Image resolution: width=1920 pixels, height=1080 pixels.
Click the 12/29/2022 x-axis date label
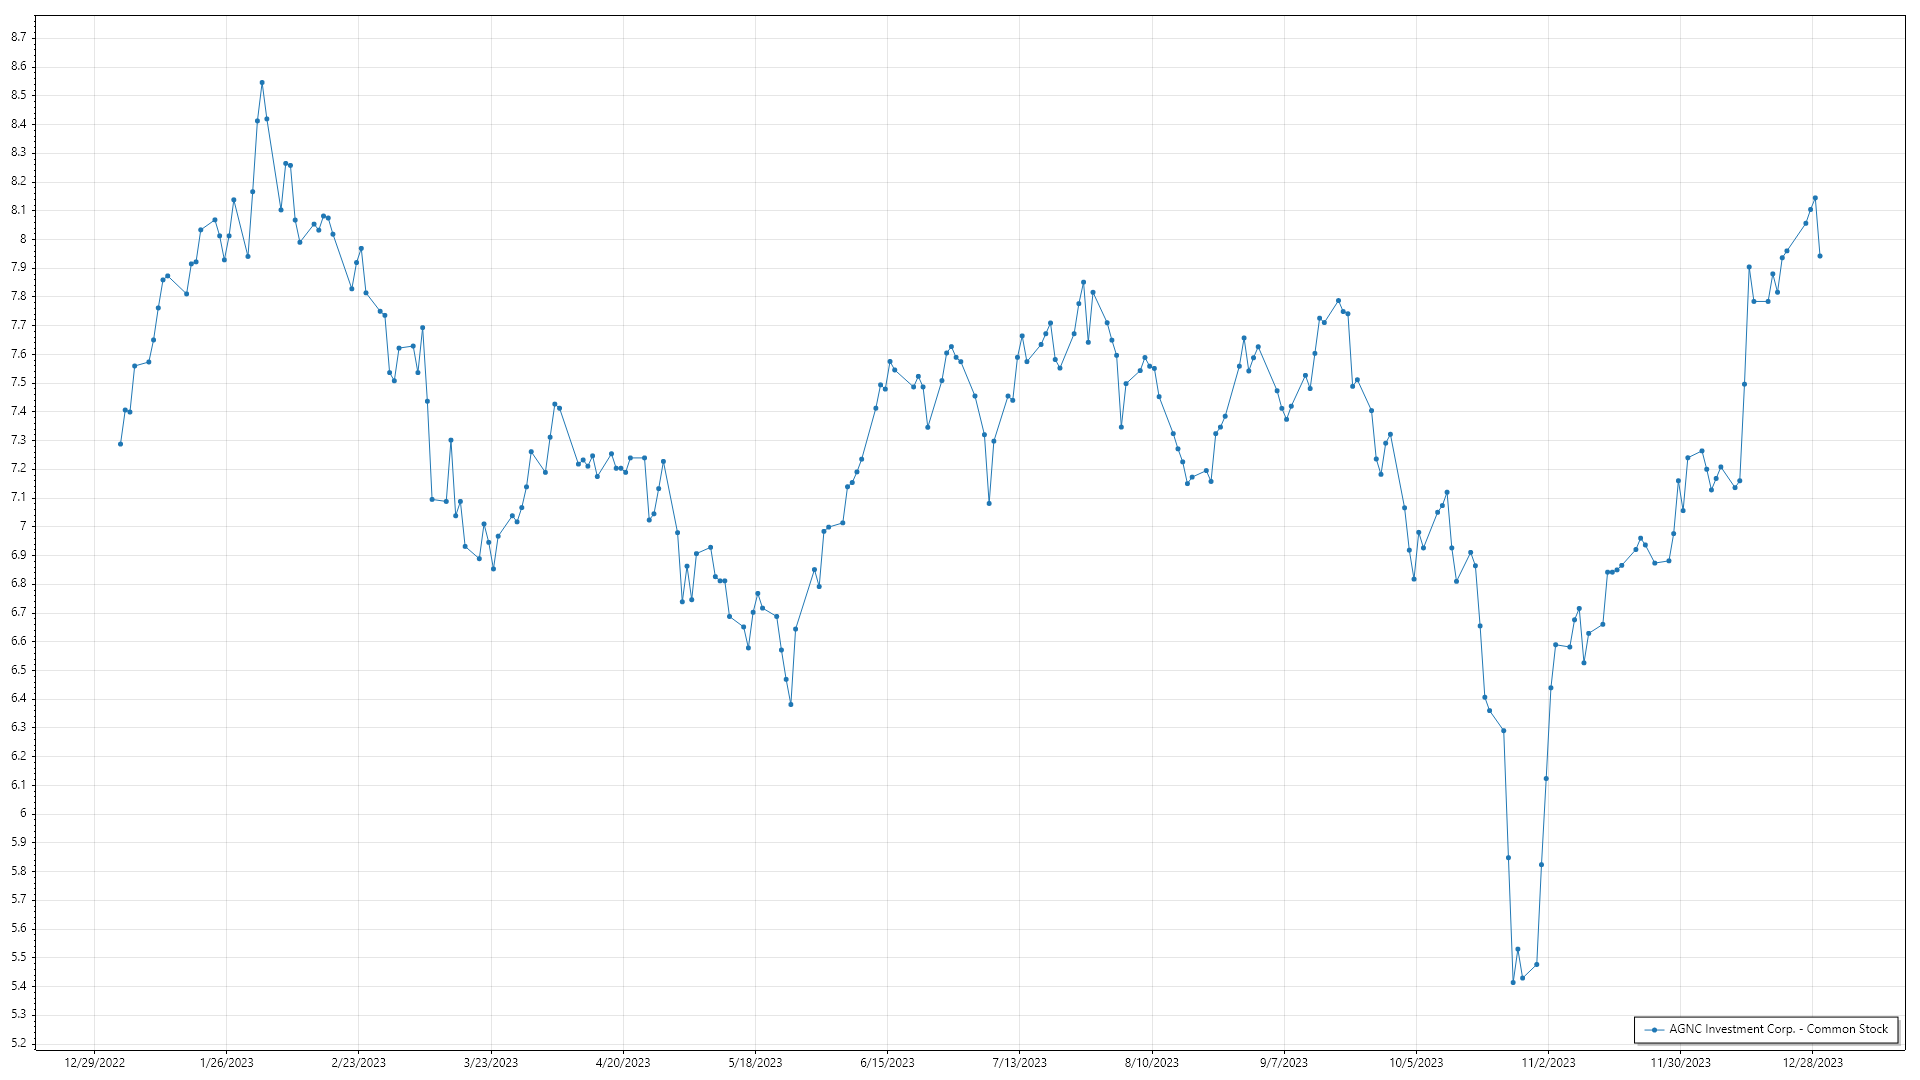coord(95,1063)
